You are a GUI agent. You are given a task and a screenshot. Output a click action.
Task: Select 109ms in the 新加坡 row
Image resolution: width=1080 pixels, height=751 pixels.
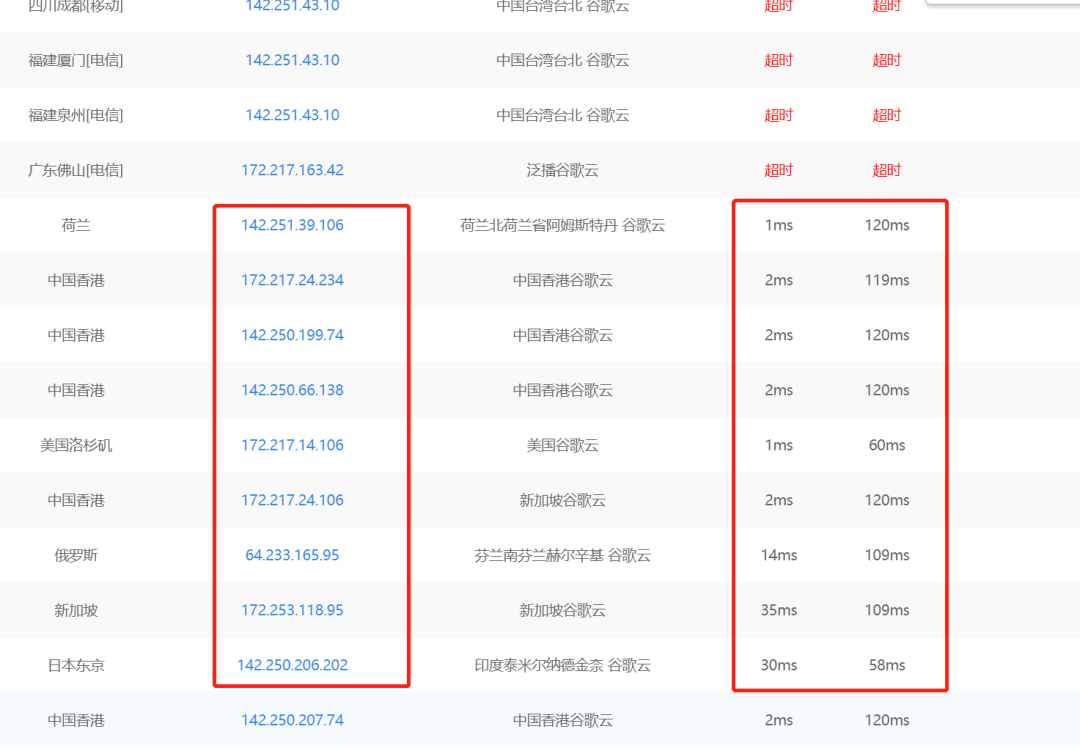click(x=887, y=610)
